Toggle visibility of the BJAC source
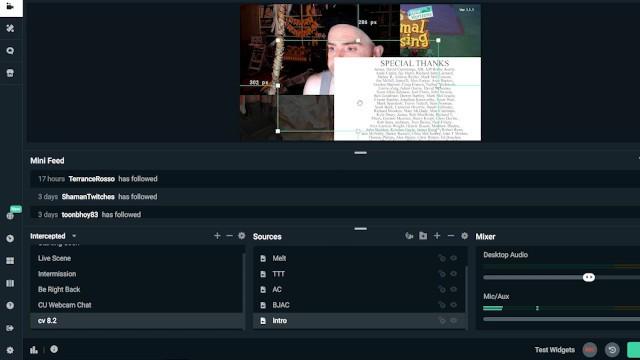 click(453, 305)
